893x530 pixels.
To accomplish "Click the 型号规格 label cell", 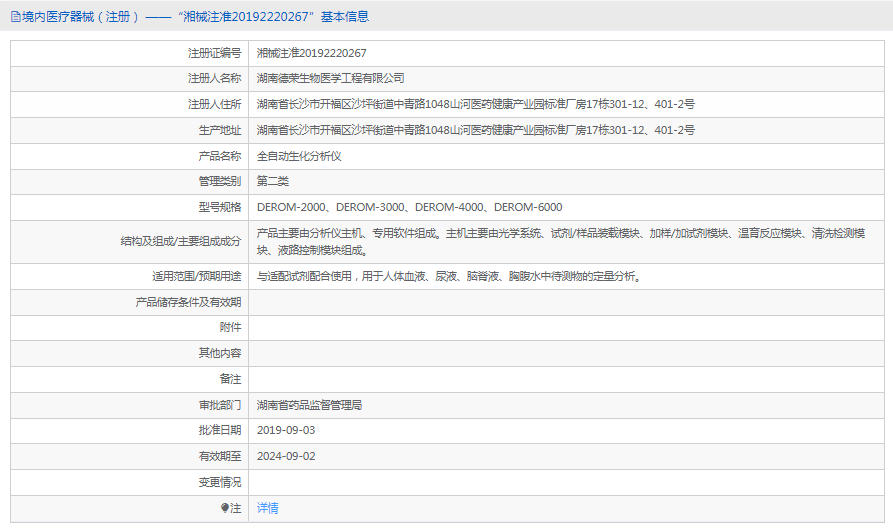I will (x=129, y=207).
